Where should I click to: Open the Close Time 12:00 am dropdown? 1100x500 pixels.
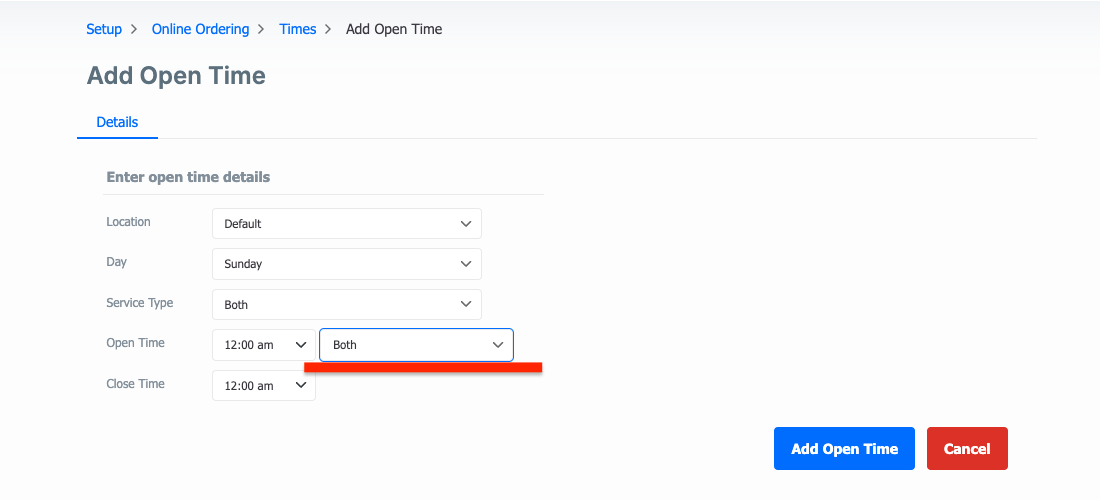click(x=264, y=386)
